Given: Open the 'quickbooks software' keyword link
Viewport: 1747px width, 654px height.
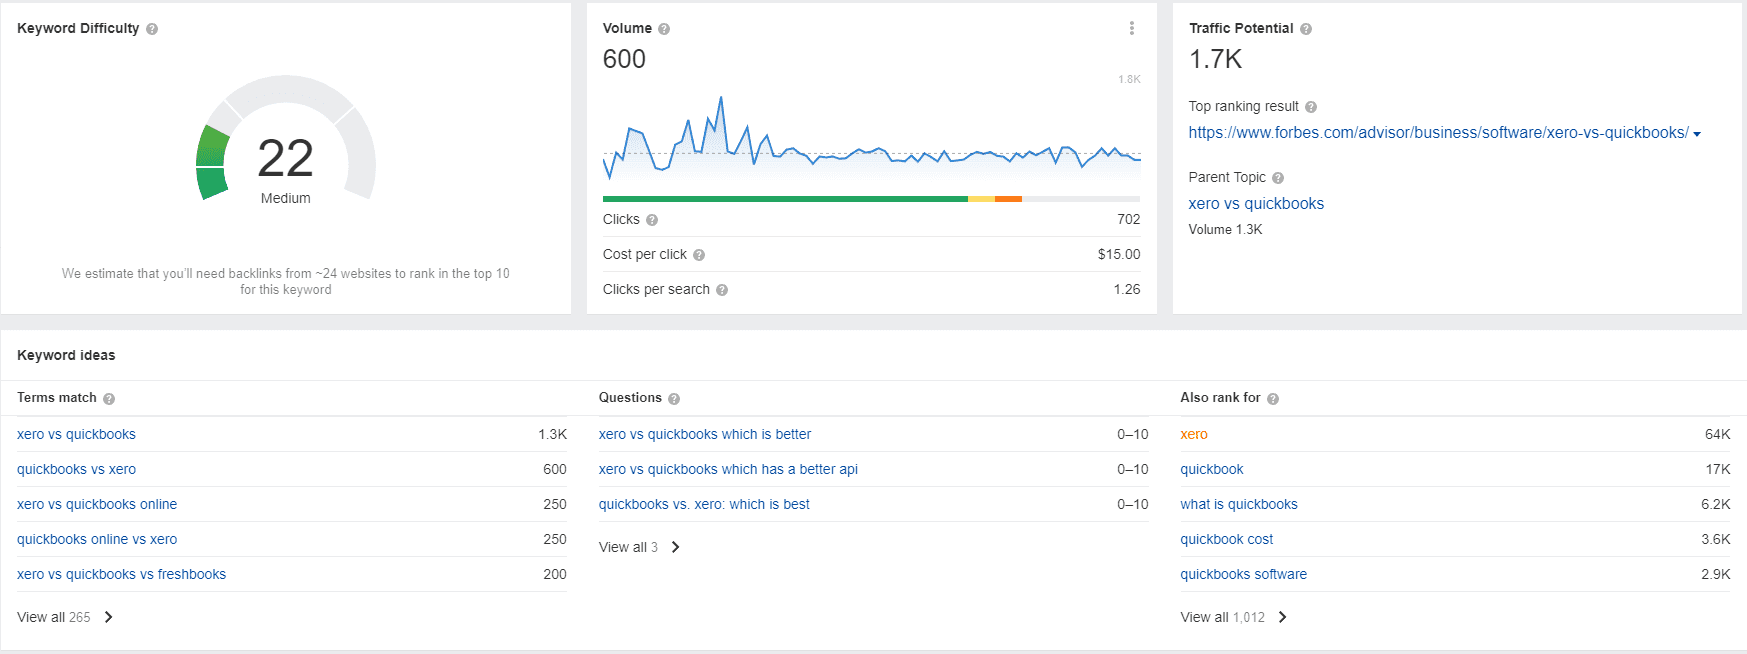Looking at the screenshot, I should coord(1243,574).
